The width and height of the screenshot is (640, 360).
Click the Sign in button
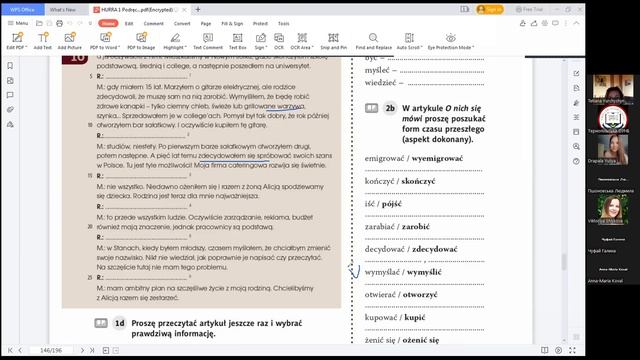490,9
